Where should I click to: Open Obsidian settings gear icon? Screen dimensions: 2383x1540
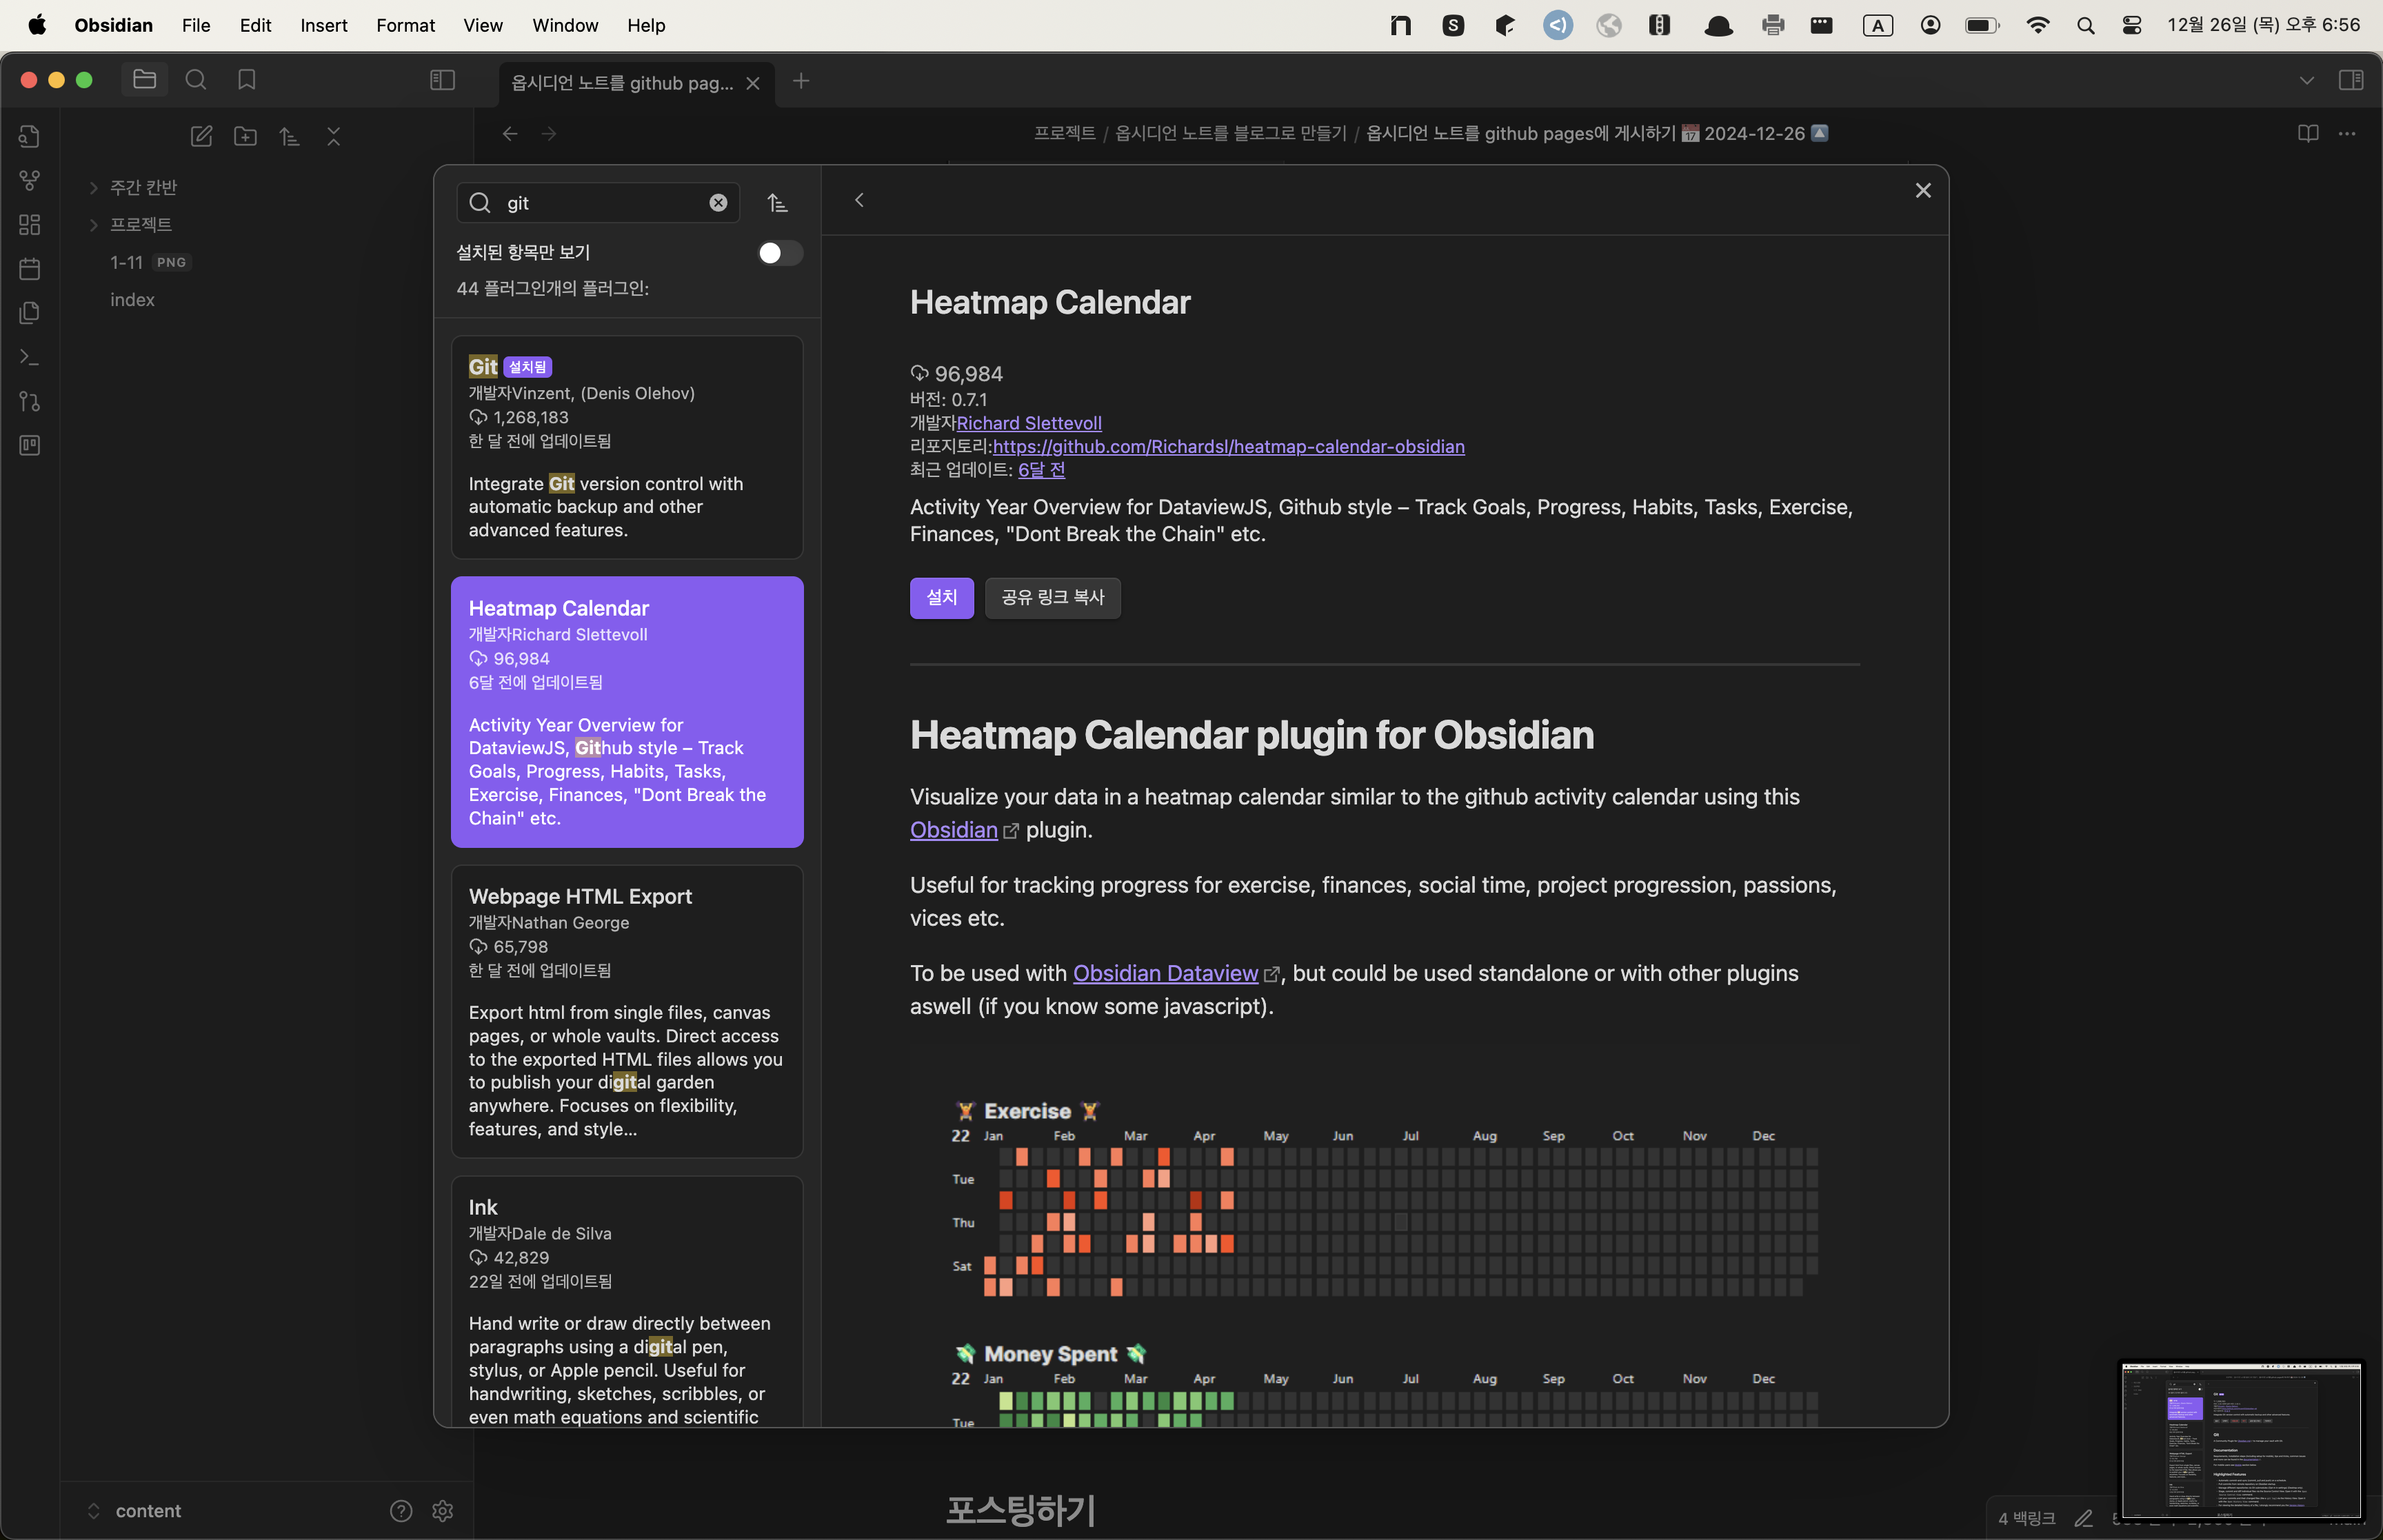pyautogui.click(x=443, y=1510)
